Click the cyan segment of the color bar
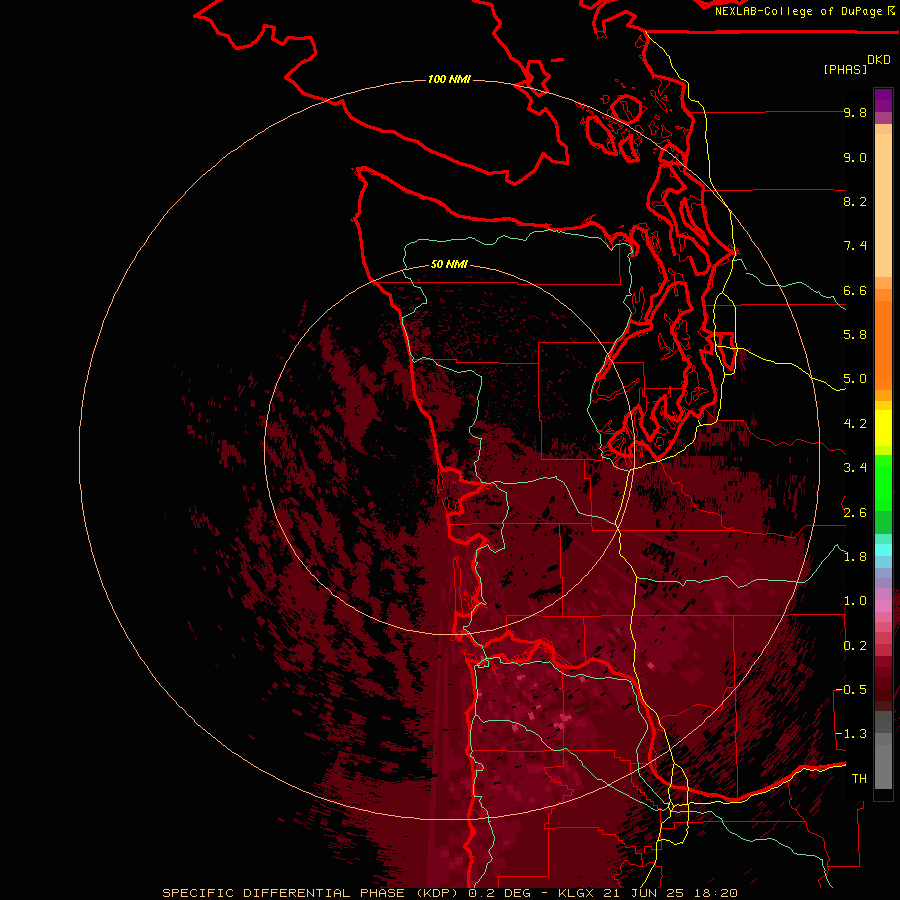The width and height of the screenshot is (900, 900). click(883, 550)
